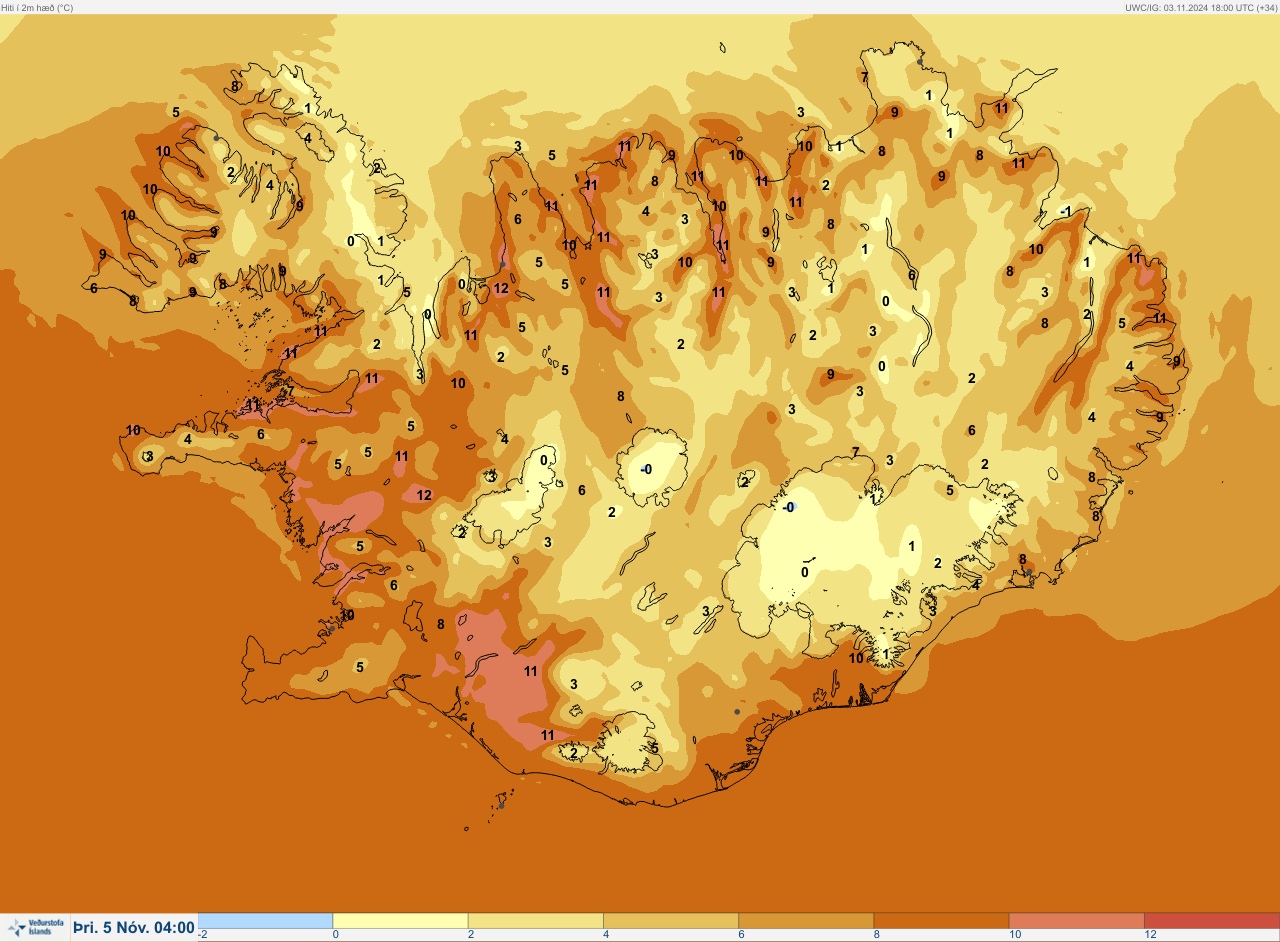Viewport: 1280px width, 942px height.
Task: Click the '12' legend scale label
Action: 1151,934
